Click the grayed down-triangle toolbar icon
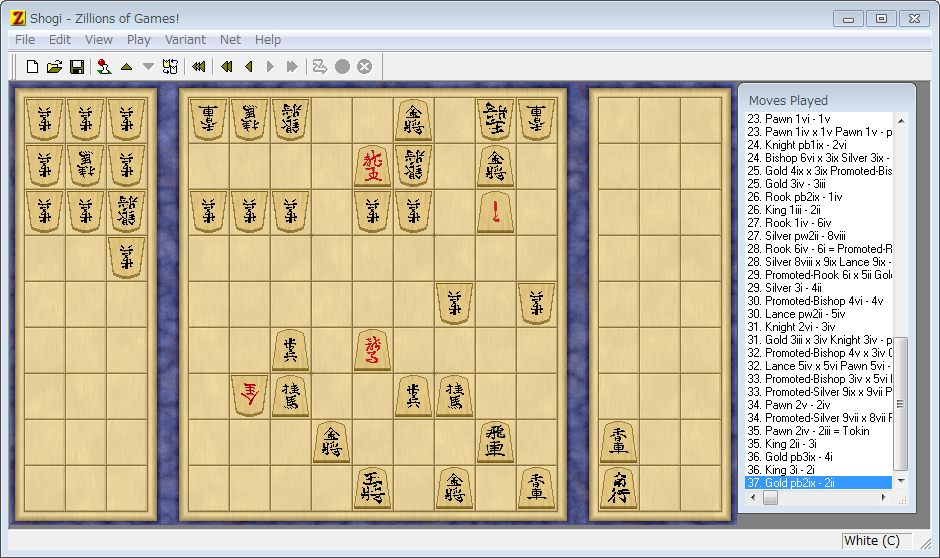This screenshot has height=558, width=940. point(148,67)
